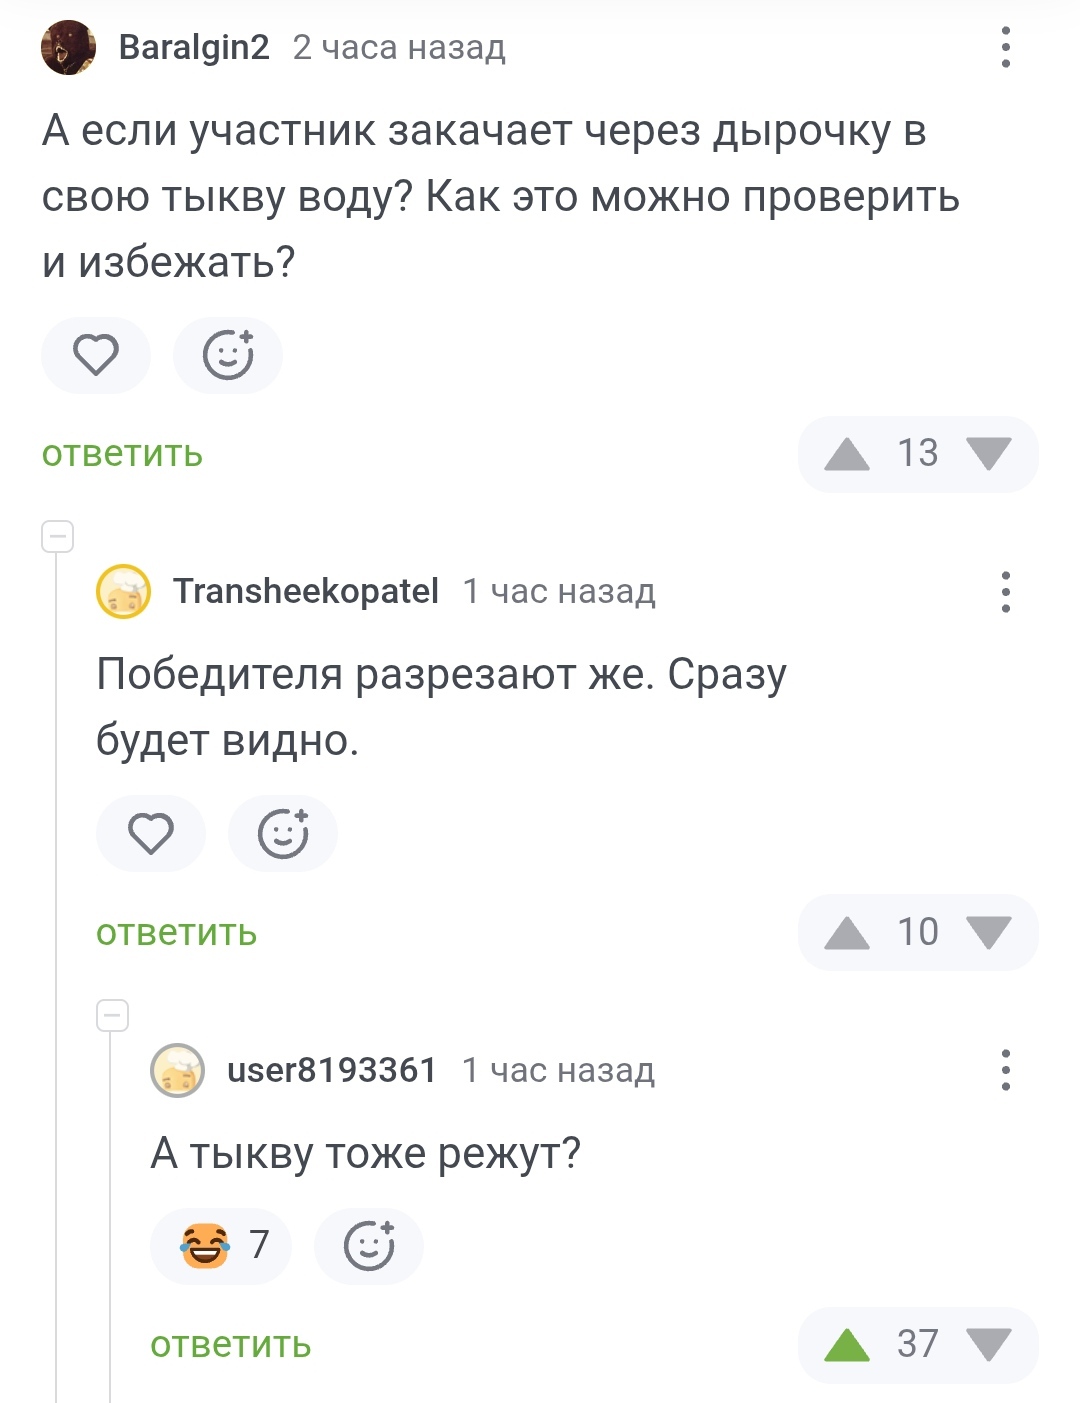
Task: Like Baralgin2's comment with the heart
Action: (96, 355)
